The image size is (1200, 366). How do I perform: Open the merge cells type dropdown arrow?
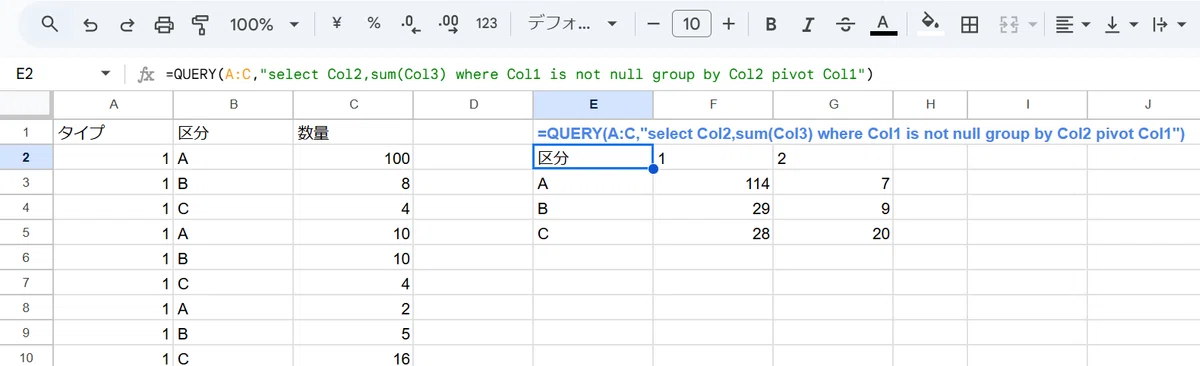[x=1033, y=24]
